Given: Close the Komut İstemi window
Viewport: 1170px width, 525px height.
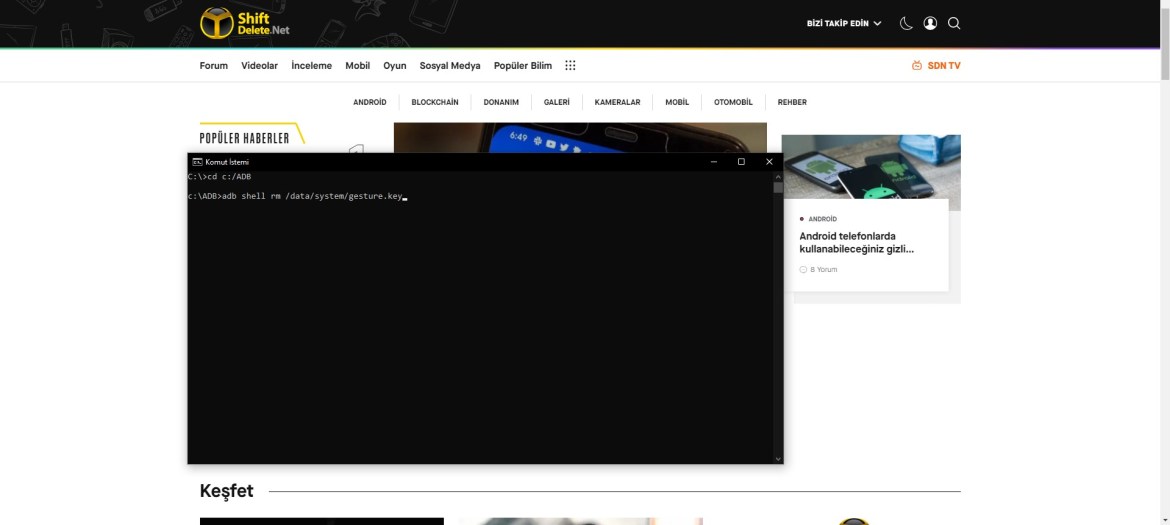Looking at the screenshot, I should coord(769,162).
